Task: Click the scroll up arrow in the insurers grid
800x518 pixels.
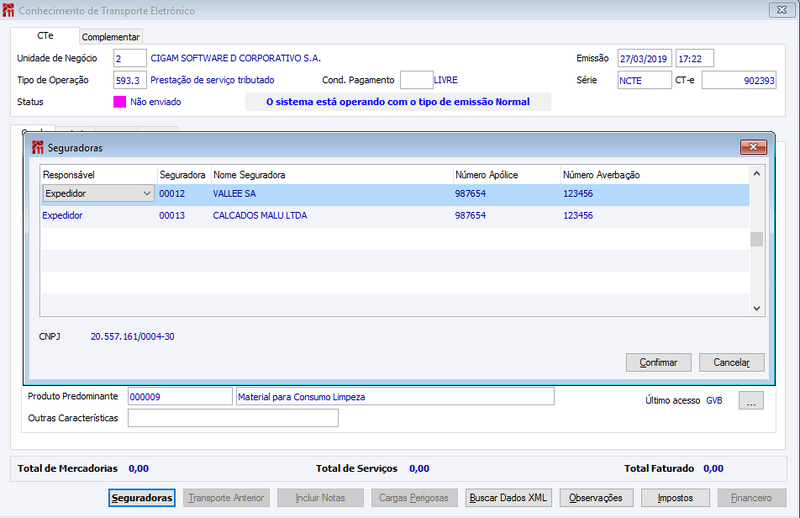Action: [x=757, y=174]
